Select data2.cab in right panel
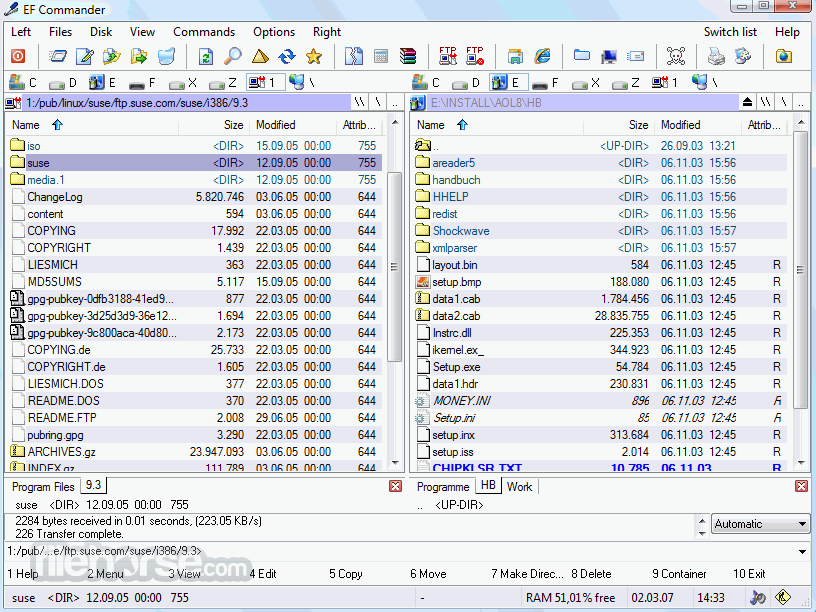 click(x=601, y=316)
